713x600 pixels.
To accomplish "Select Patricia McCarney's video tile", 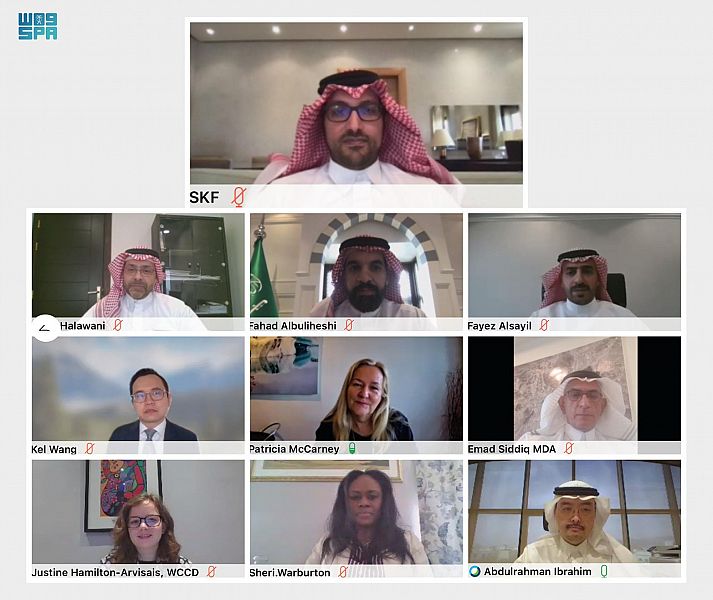I will (356, 389).
